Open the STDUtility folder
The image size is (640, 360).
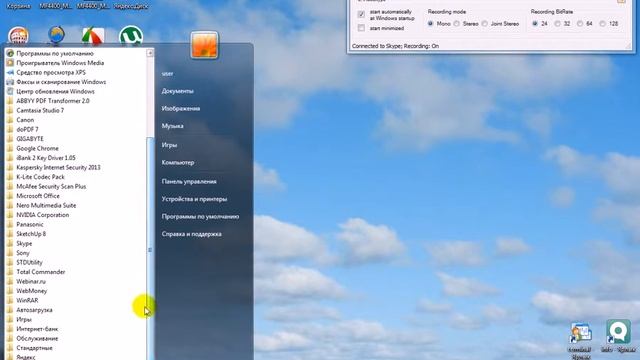click(24, 262)
